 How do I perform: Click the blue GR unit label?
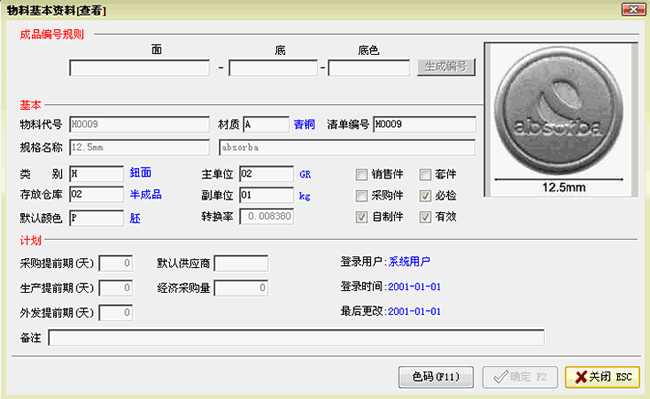point(305,174)
